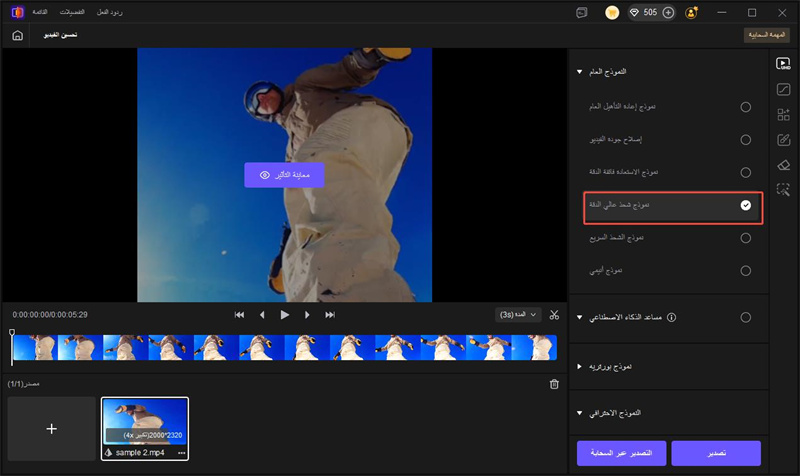
Task: Click the playhead at timeline start
Action: (12, 334)
